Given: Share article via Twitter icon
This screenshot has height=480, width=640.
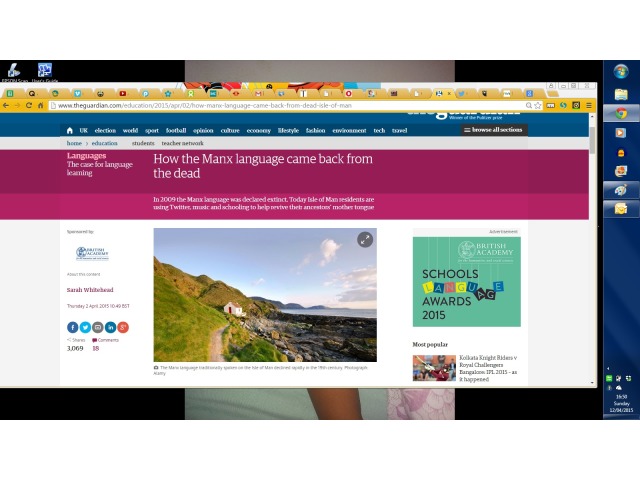Looking at the screenshot, I should [x=85, y=327].
